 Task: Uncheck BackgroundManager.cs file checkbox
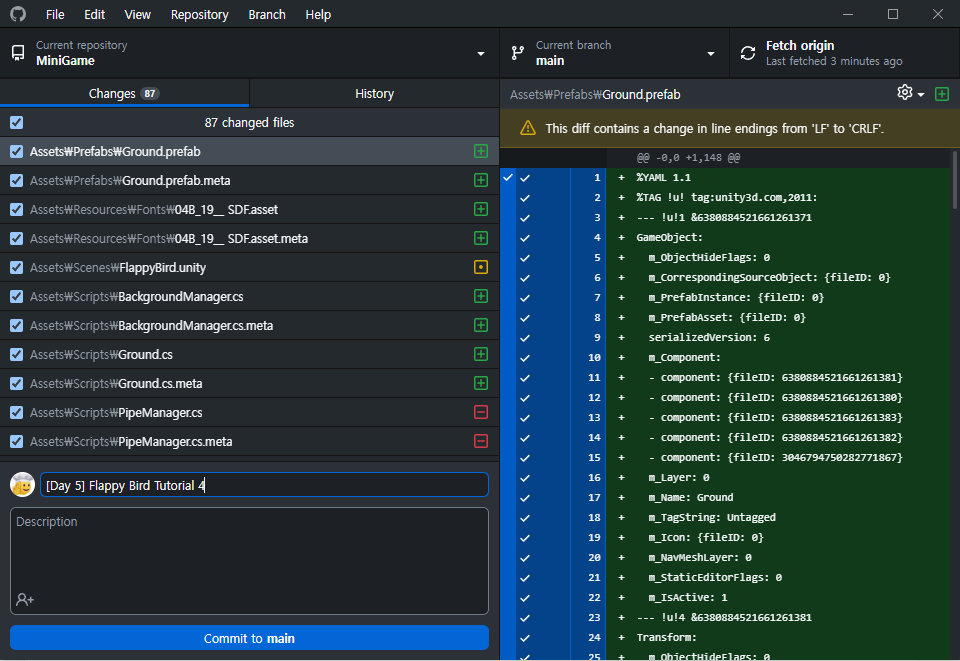tap(17, 296)
